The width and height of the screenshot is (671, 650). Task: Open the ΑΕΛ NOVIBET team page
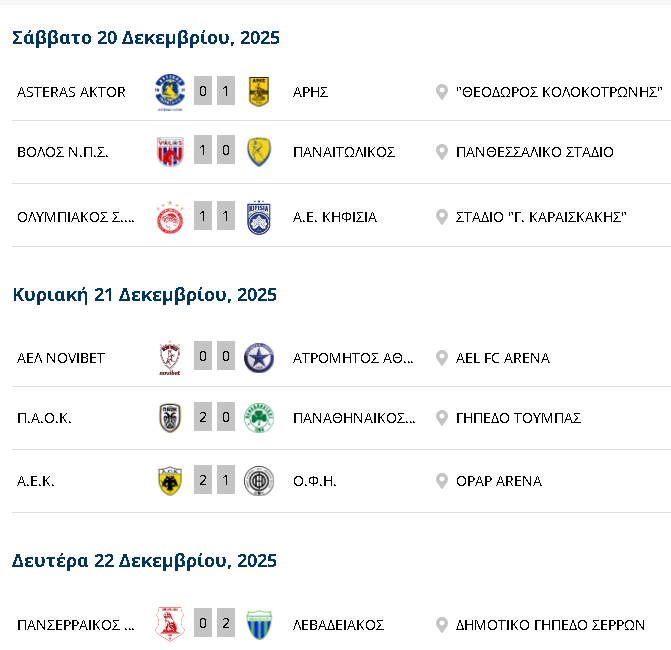point(61,358)
